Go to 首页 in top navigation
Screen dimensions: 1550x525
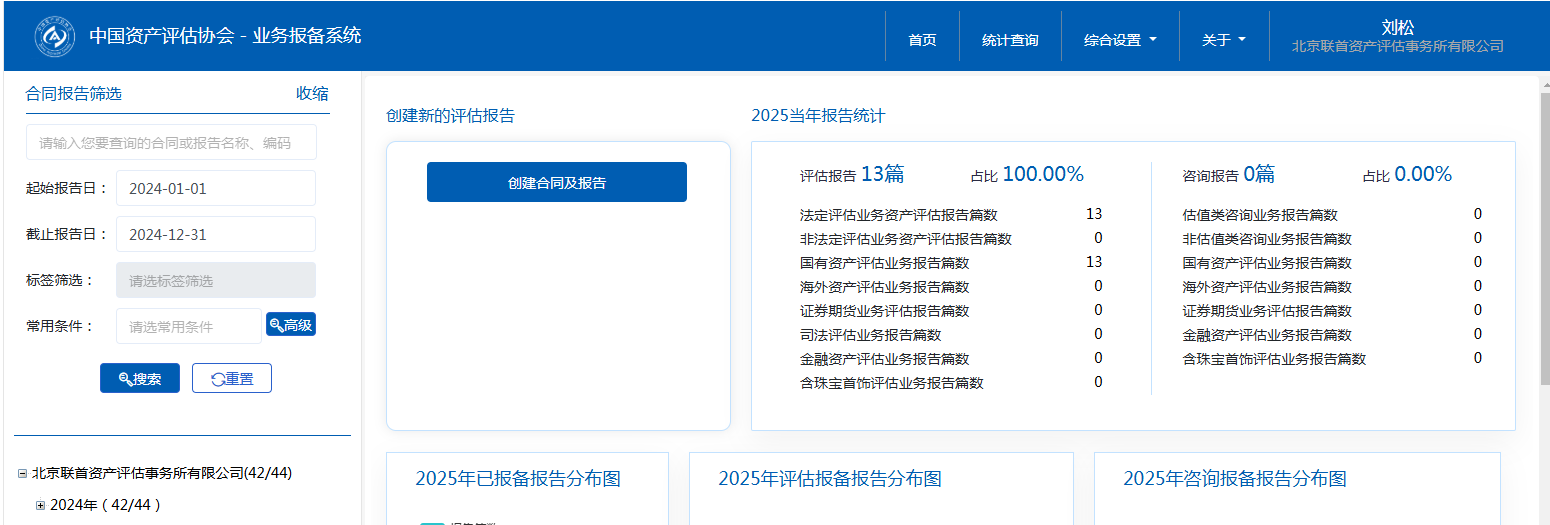point(922,40)
